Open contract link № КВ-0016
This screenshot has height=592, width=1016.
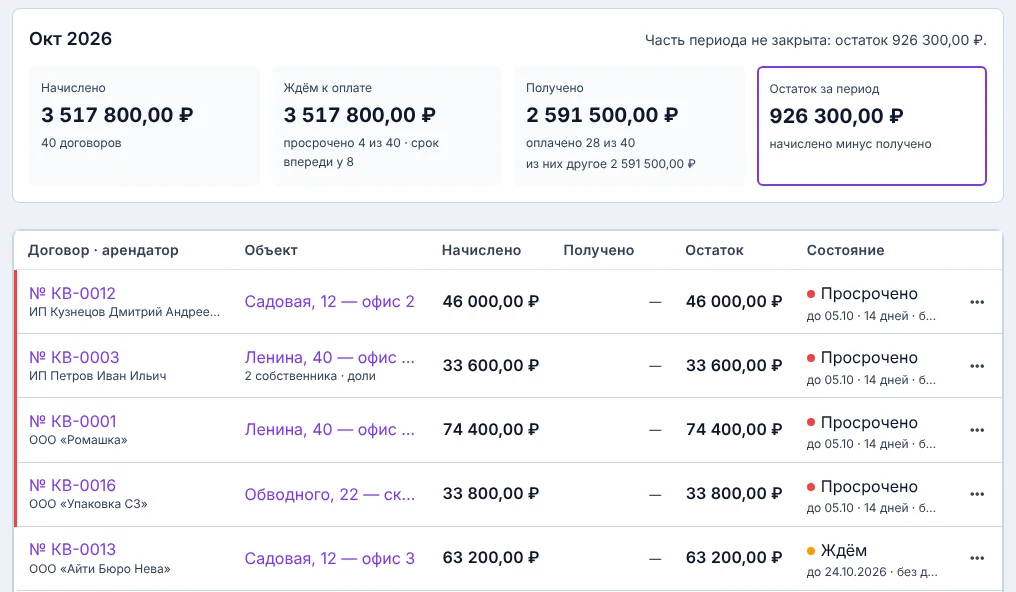point(73,486)
